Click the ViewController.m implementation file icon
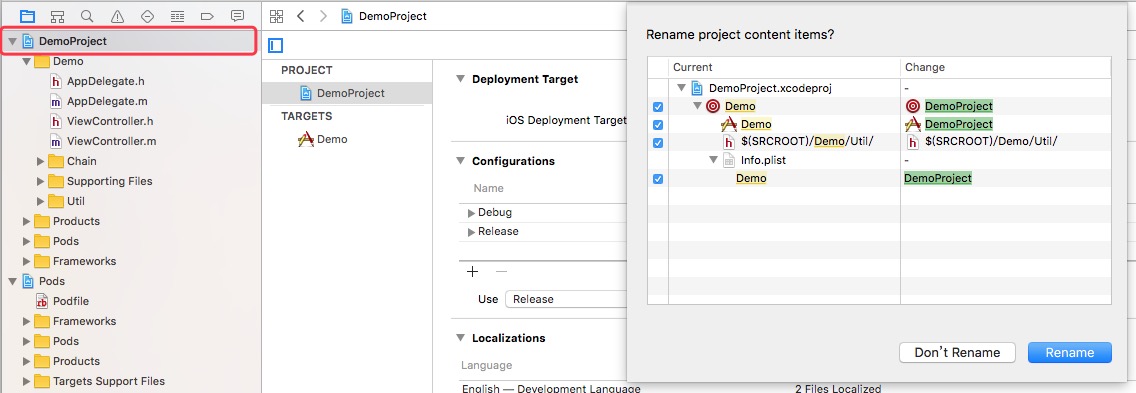Viewport: 1136px width, 393px height. click(x=56, y=141)
